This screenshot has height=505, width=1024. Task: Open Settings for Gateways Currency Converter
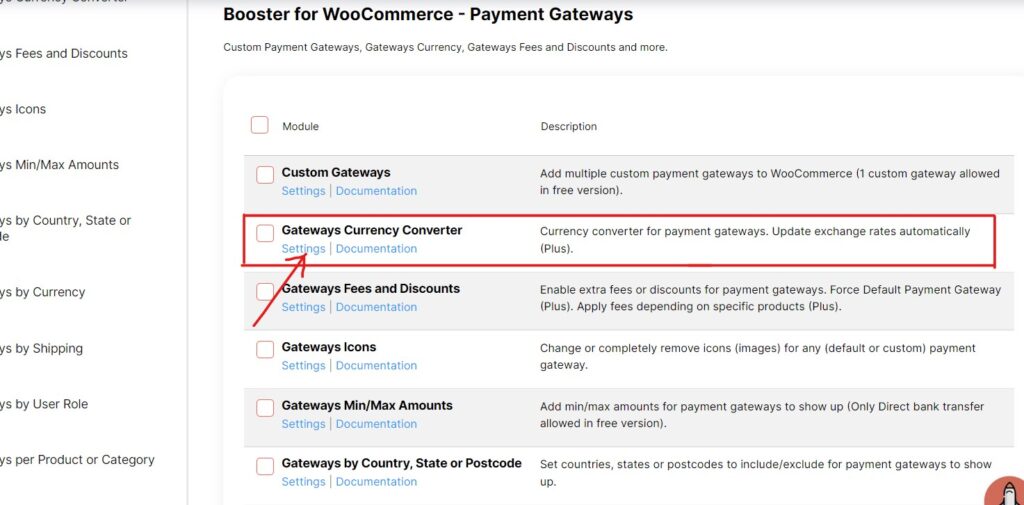303,249
